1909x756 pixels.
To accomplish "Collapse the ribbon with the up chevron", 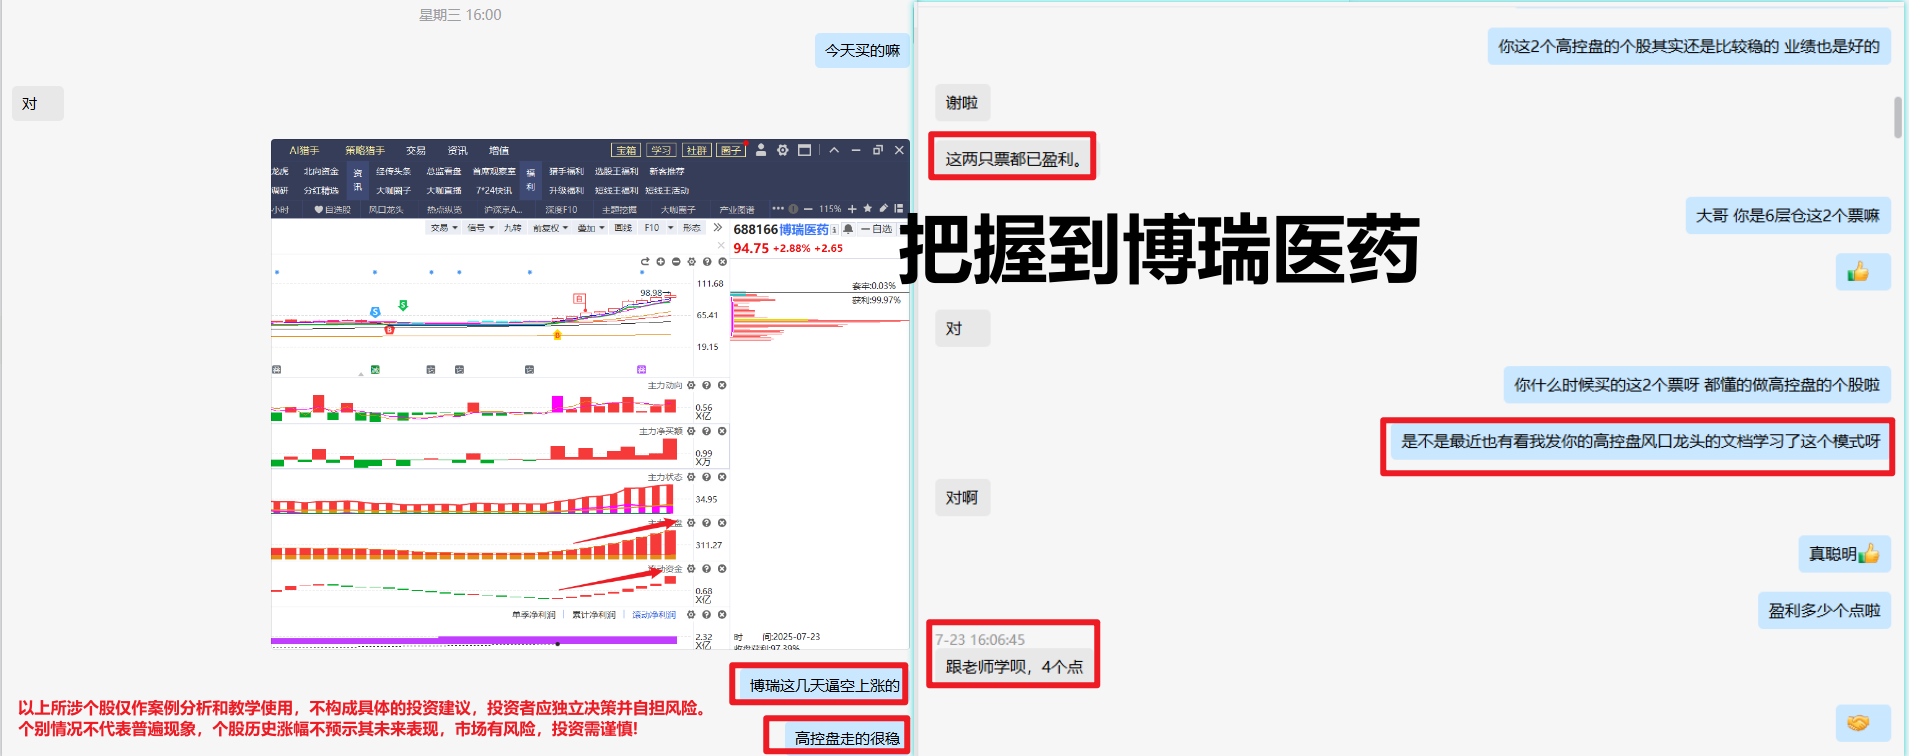I will click(x=834, y=150).
